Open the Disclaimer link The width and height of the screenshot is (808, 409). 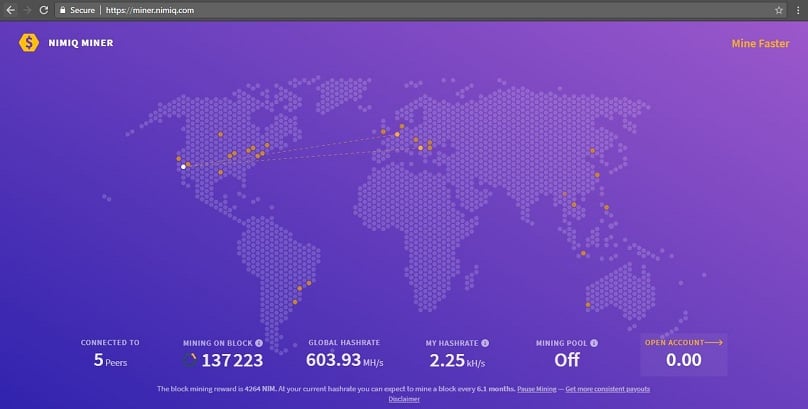tap(404, 399)
